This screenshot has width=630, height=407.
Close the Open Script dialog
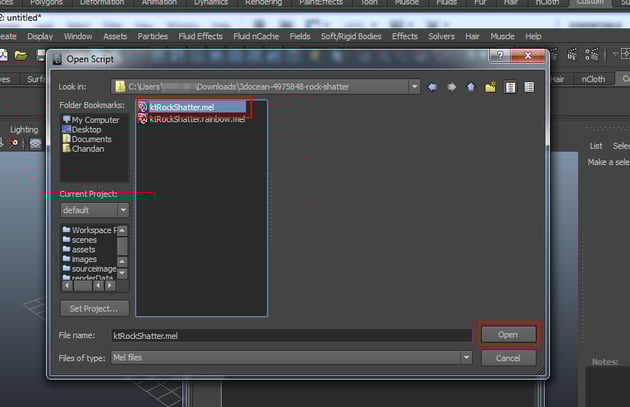coord(528,55)
